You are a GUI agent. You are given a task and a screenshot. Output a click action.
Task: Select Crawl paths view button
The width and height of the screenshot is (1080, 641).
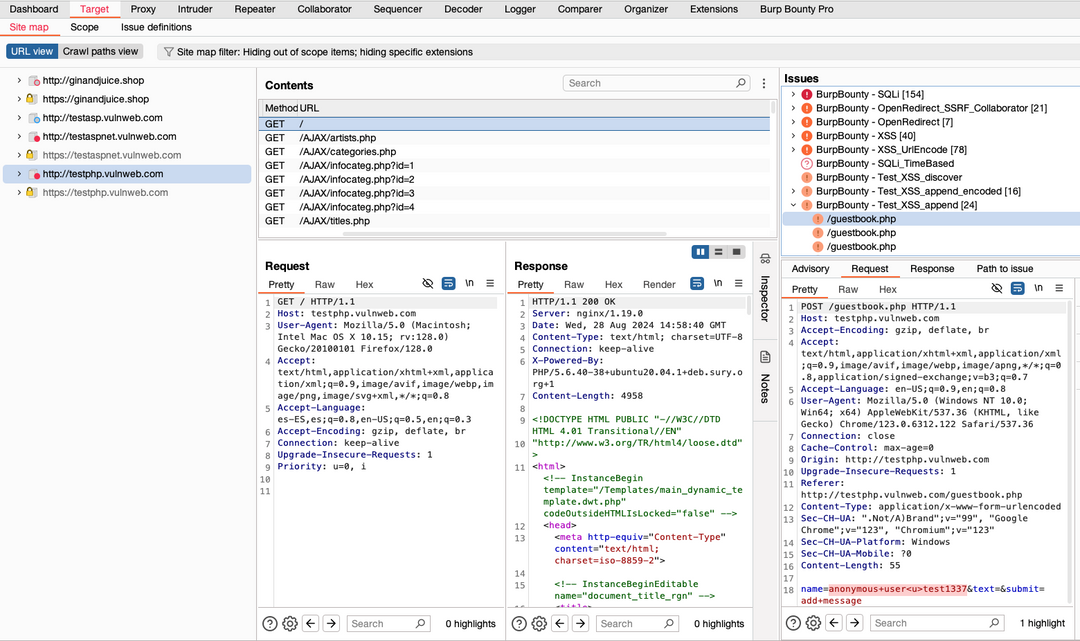point(101,52)
